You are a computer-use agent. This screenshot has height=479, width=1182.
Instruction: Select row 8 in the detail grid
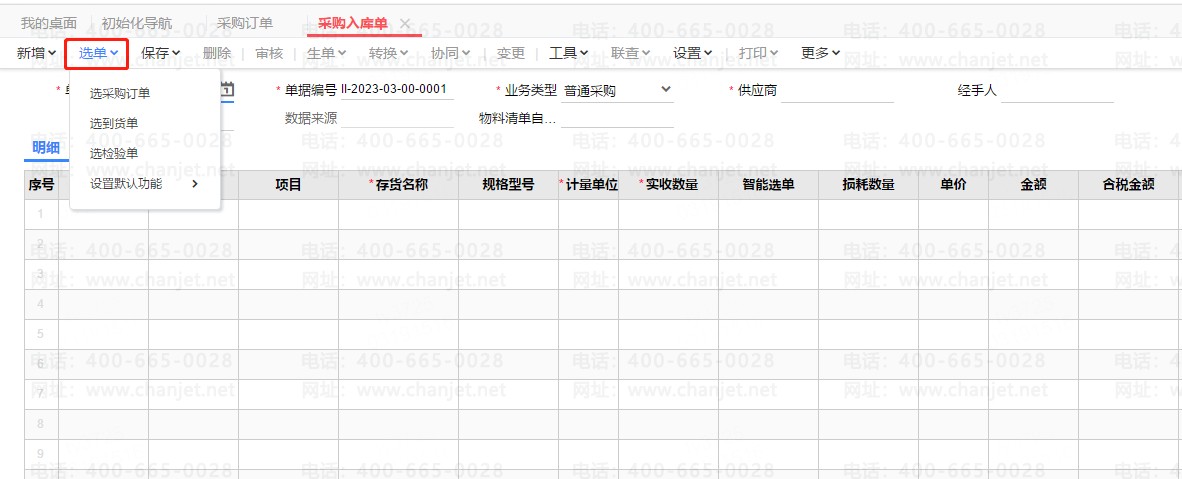tap(41, 424)
